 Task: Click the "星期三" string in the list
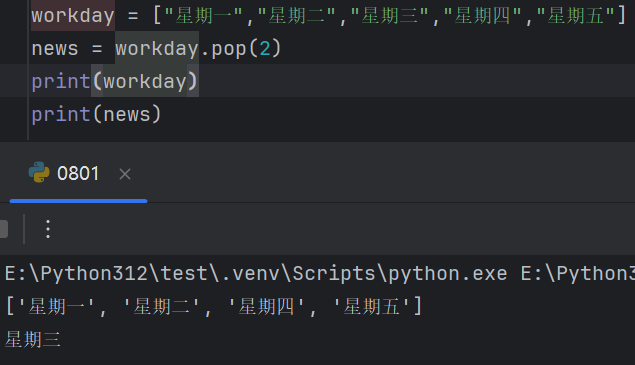390,16
